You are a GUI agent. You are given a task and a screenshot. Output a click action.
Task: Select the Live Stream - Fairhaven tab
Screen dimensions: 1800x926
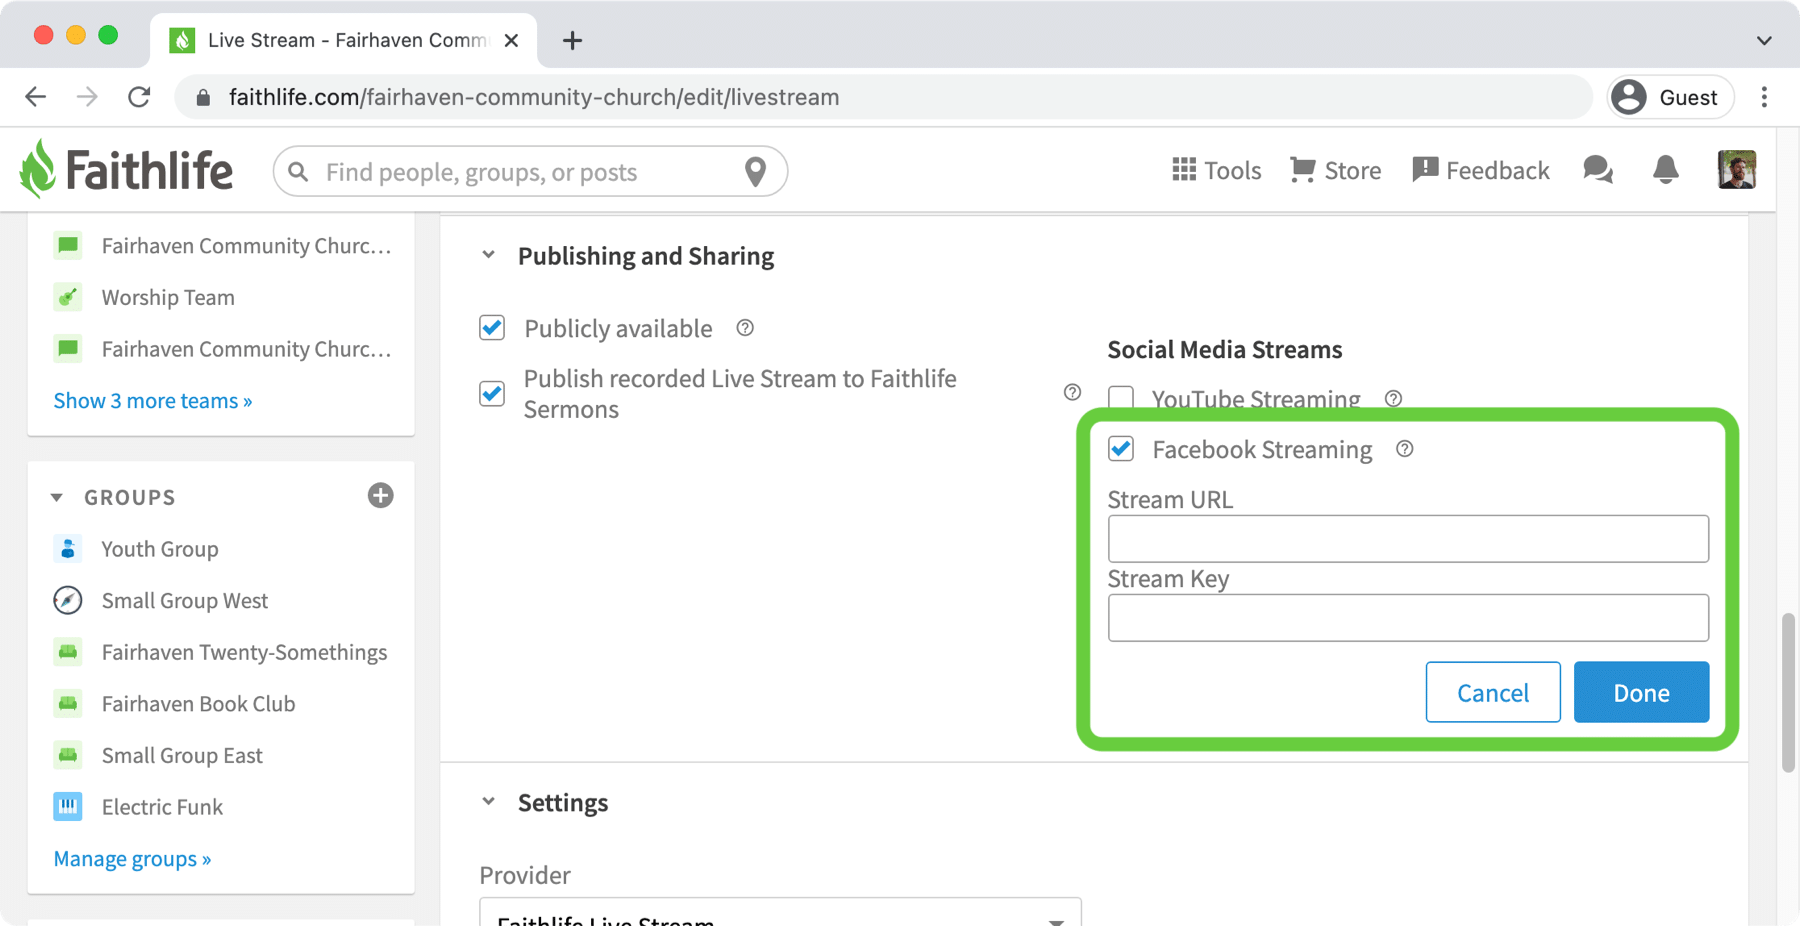pos(343,41)
